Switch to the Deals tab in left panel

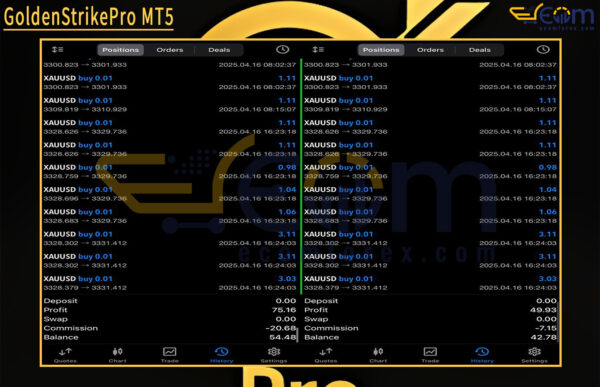click(219, 50)
